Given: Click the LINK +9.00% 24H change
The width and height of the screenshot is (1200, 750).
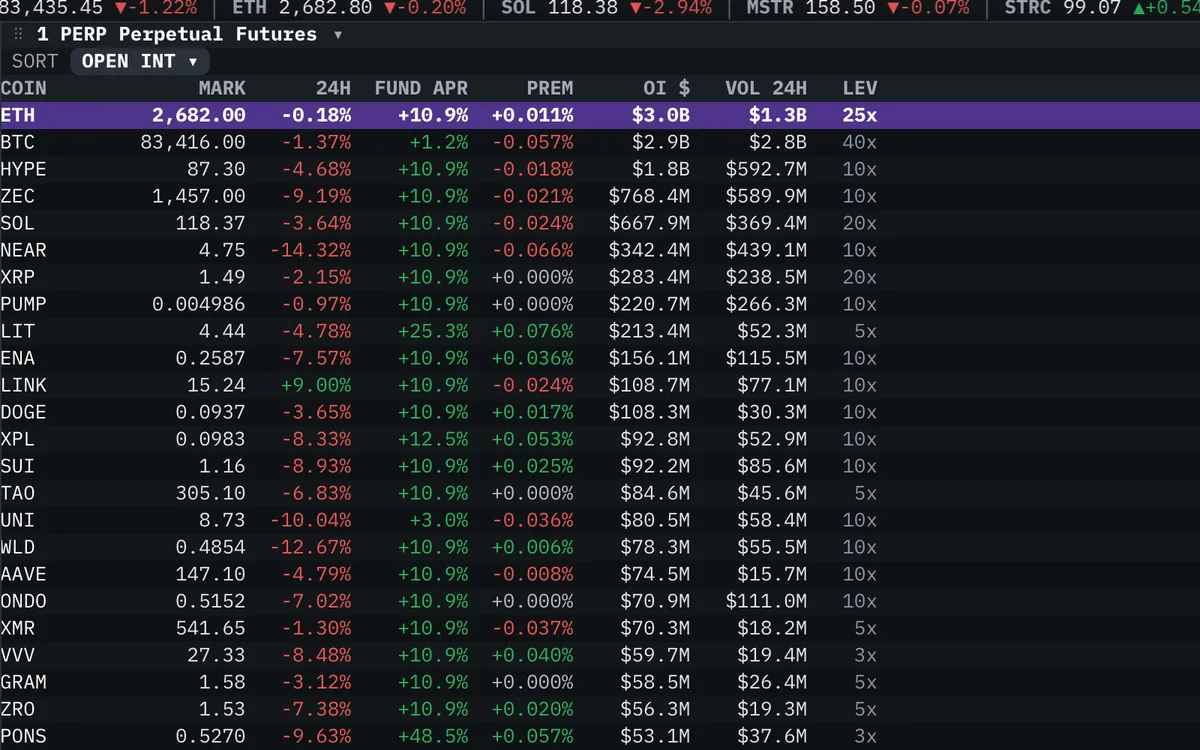Looking at the screenshot, I should [316, 385].
